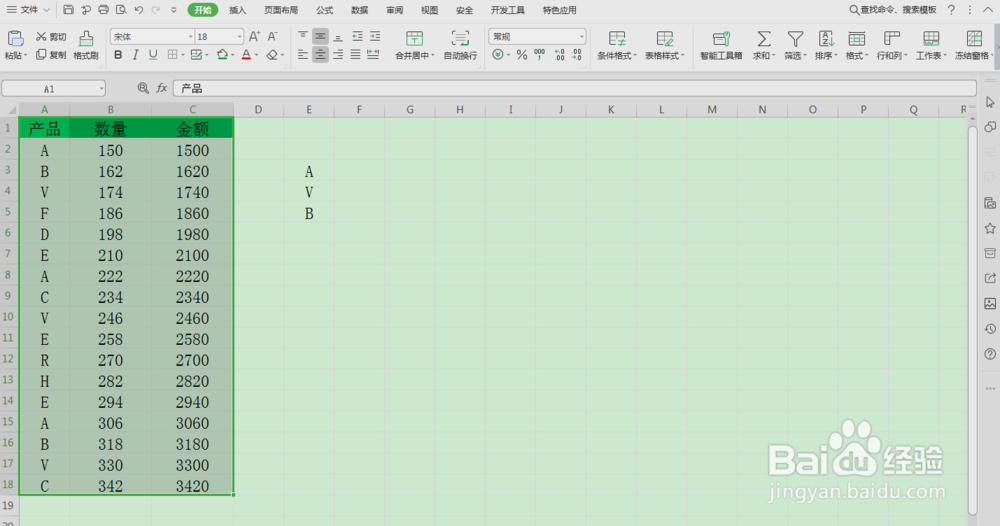The height and width of the screenshot is (526, 1000).
Task: Increase indent of cell content
Action: [x=375, y=37]
